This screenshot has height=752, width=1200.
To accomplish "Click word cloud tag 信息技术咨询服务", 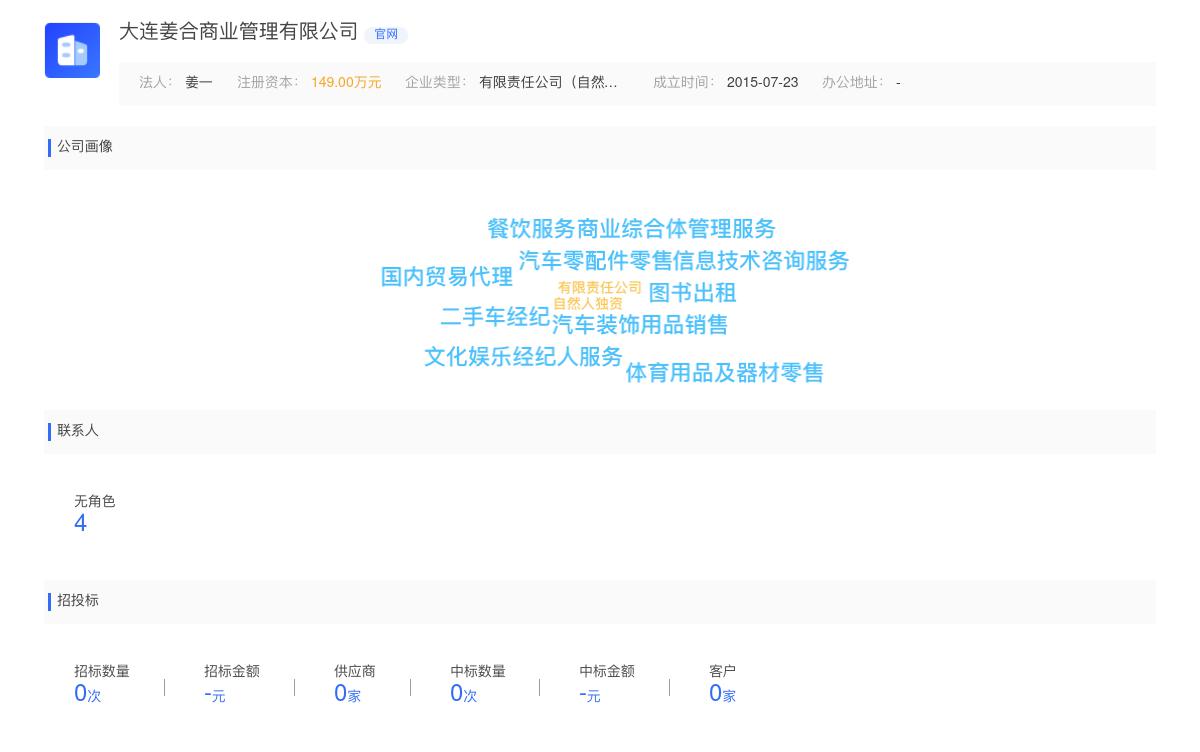I will tap(761, 261).
